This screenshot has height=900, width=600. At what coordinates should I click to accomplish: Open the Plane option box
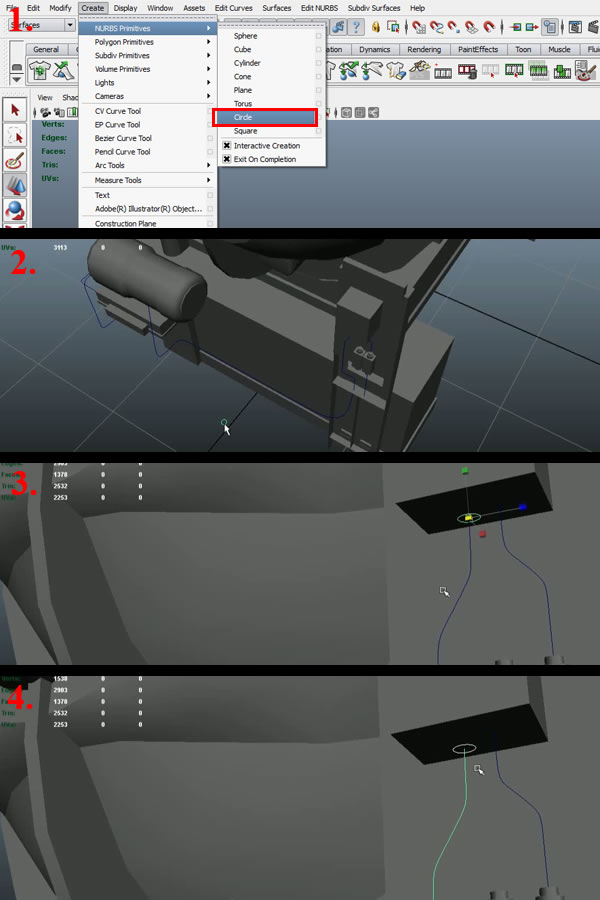[x=319, y=90]
